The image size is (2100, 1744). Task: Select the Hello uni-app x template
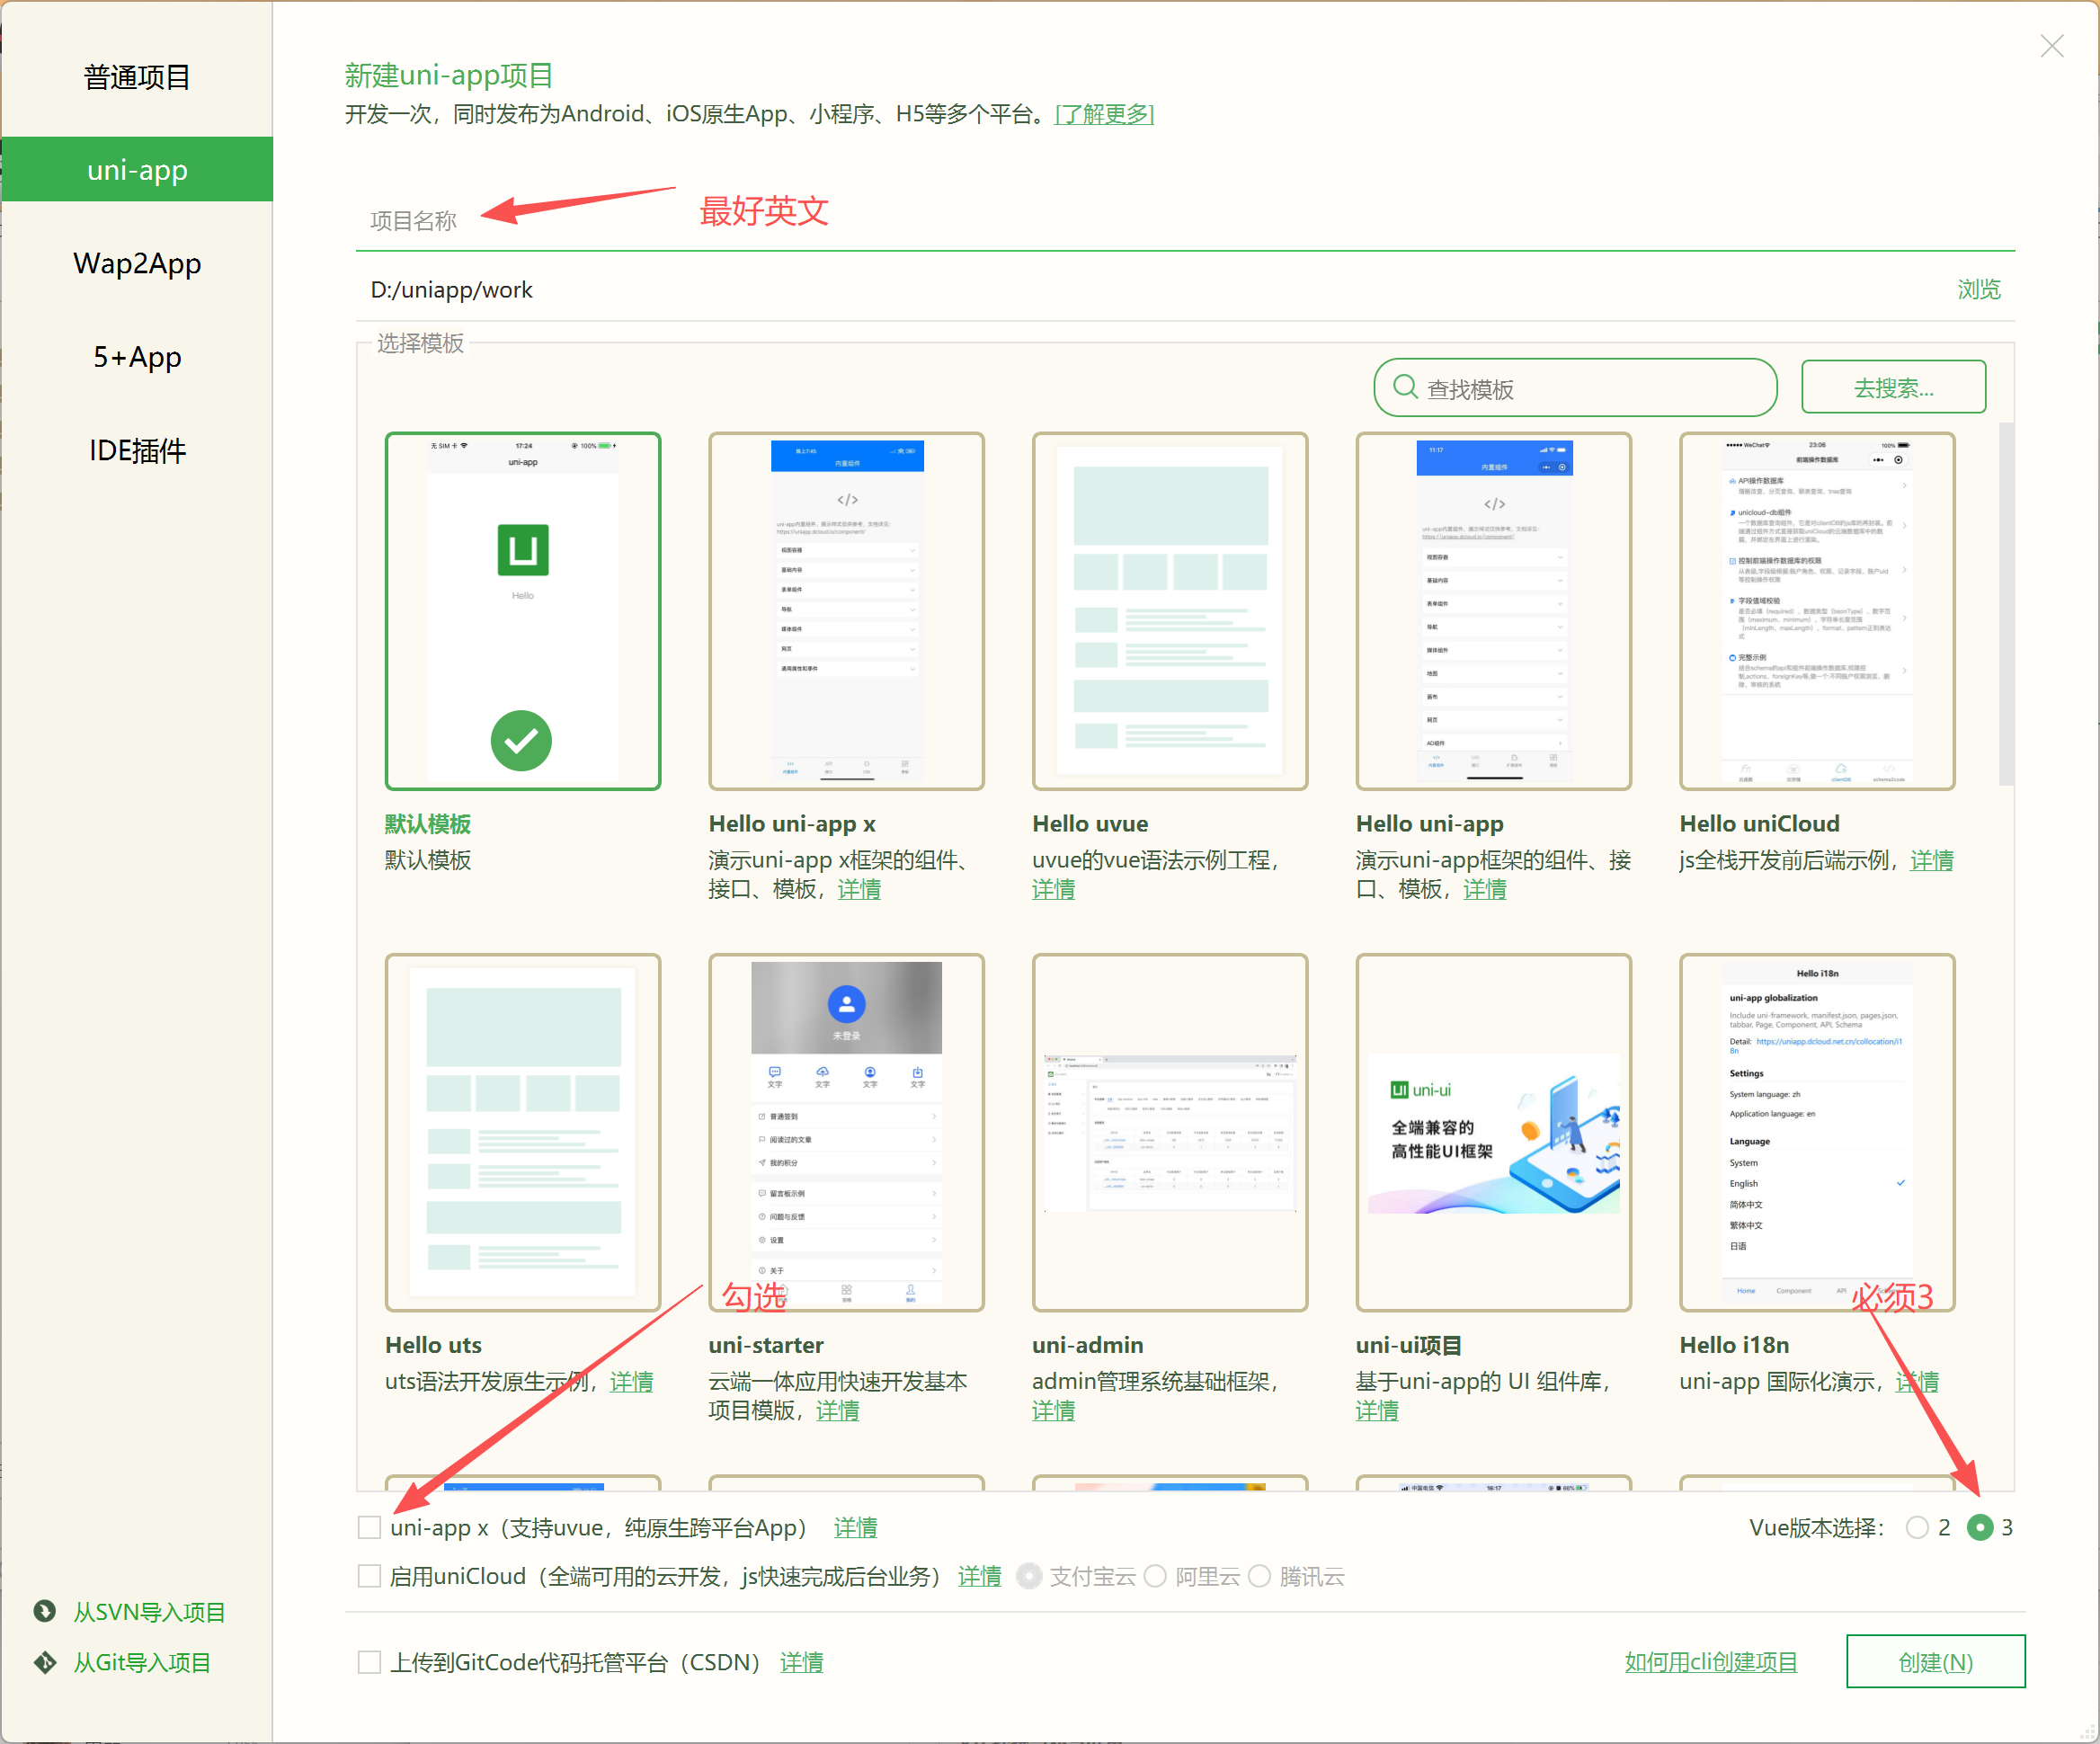click(846, 611)
